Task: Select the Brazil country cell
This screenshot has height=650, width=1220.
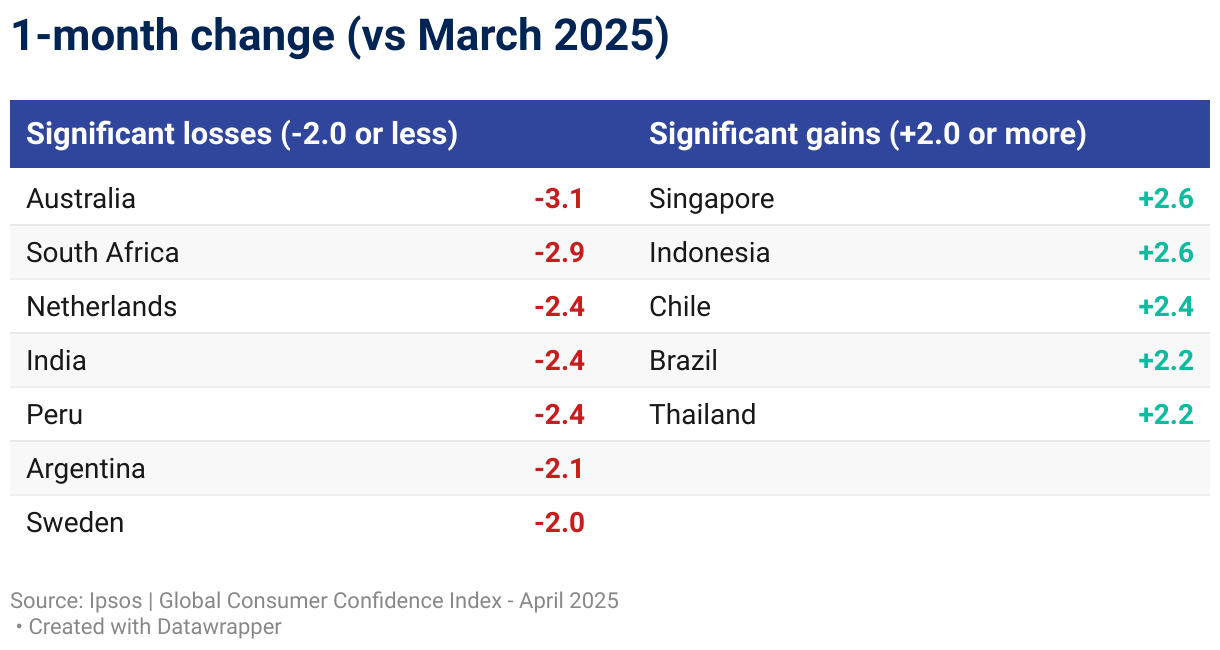Action: [683, 361]
